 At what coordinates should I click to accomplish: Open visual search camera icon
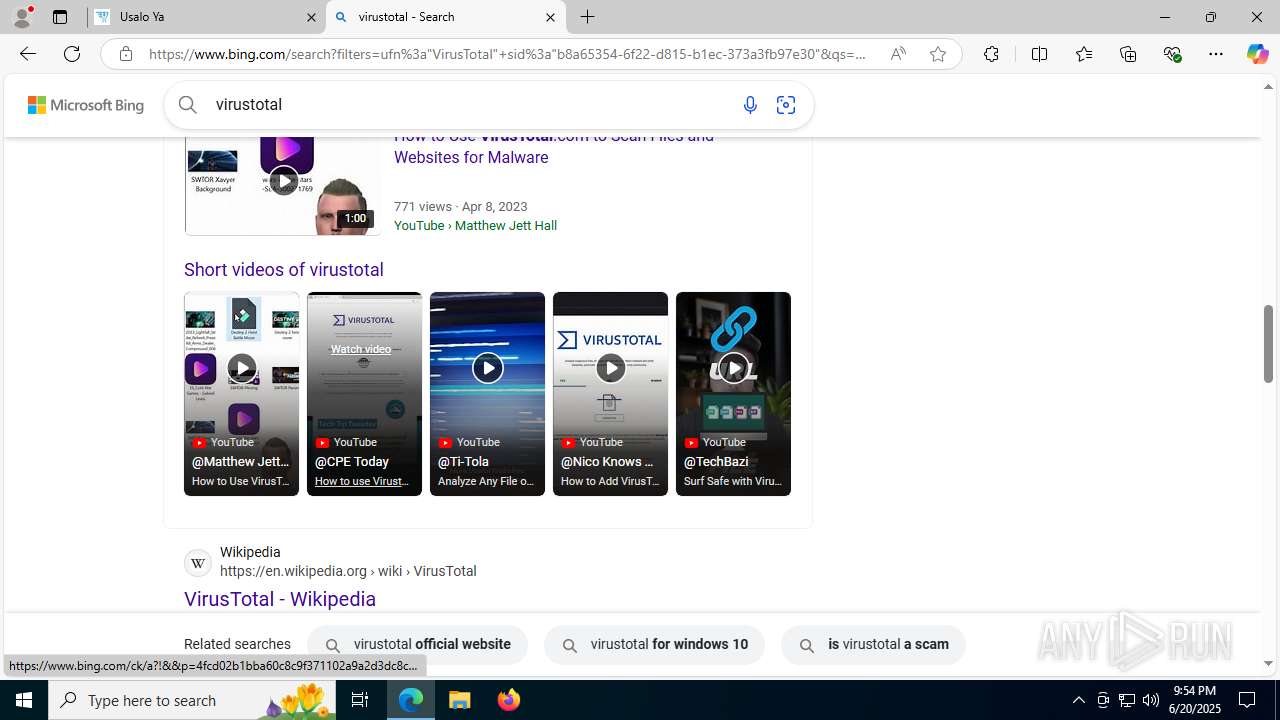point(786,105)
